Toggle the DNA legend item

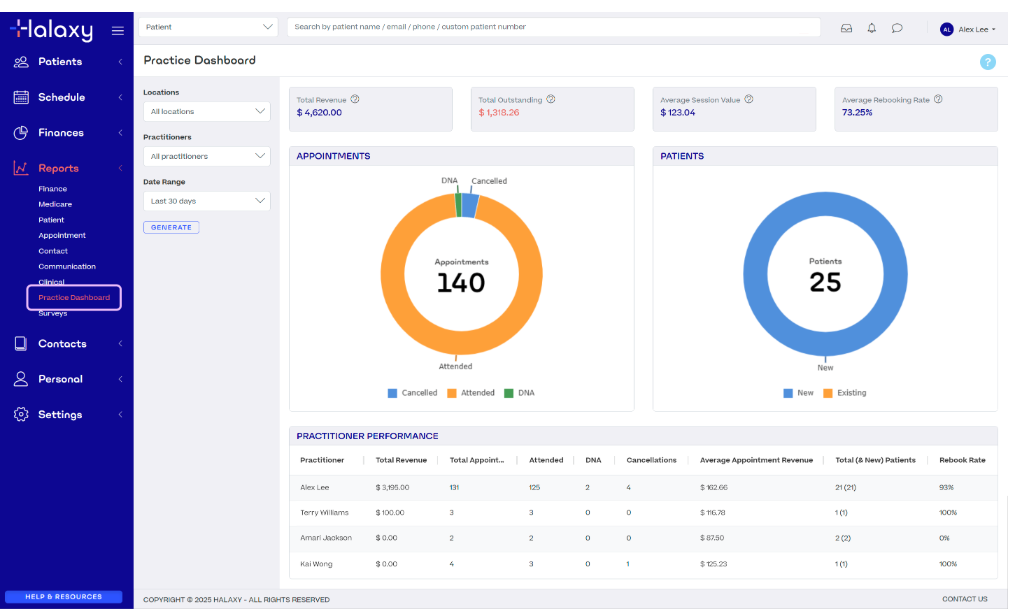click(519, 393)
